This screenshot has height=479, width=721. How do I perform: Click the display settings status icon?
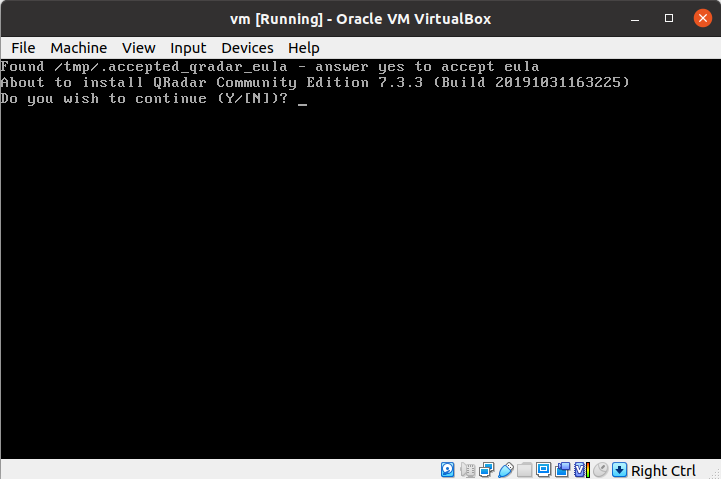tap(544, 469)
